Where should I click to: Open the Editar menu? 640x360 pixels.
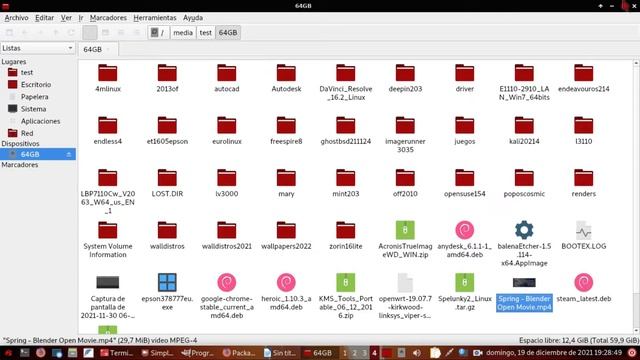(44, 18)
